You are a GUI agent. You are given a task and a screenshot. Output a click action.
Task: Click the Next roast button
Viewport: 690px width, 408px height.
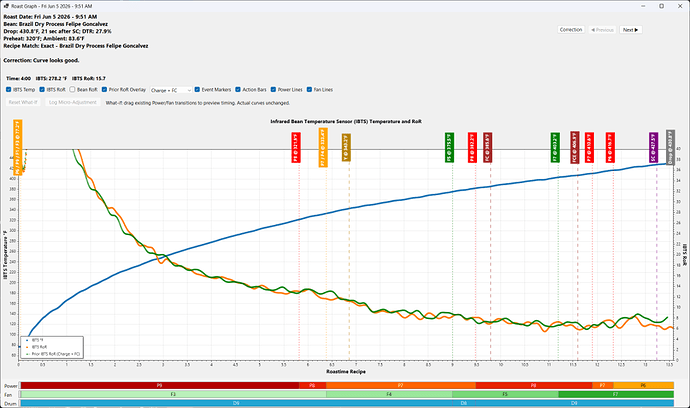coord(631,30)
